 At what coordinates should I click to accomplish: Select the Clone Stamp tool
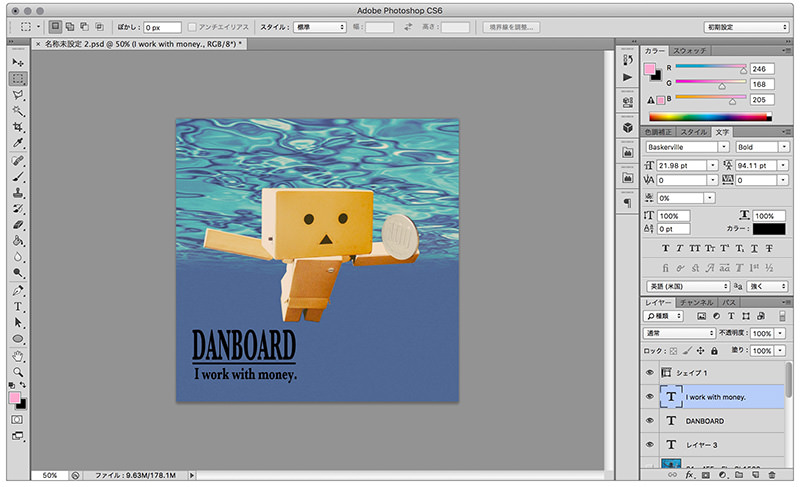click(x=18, y=193)
